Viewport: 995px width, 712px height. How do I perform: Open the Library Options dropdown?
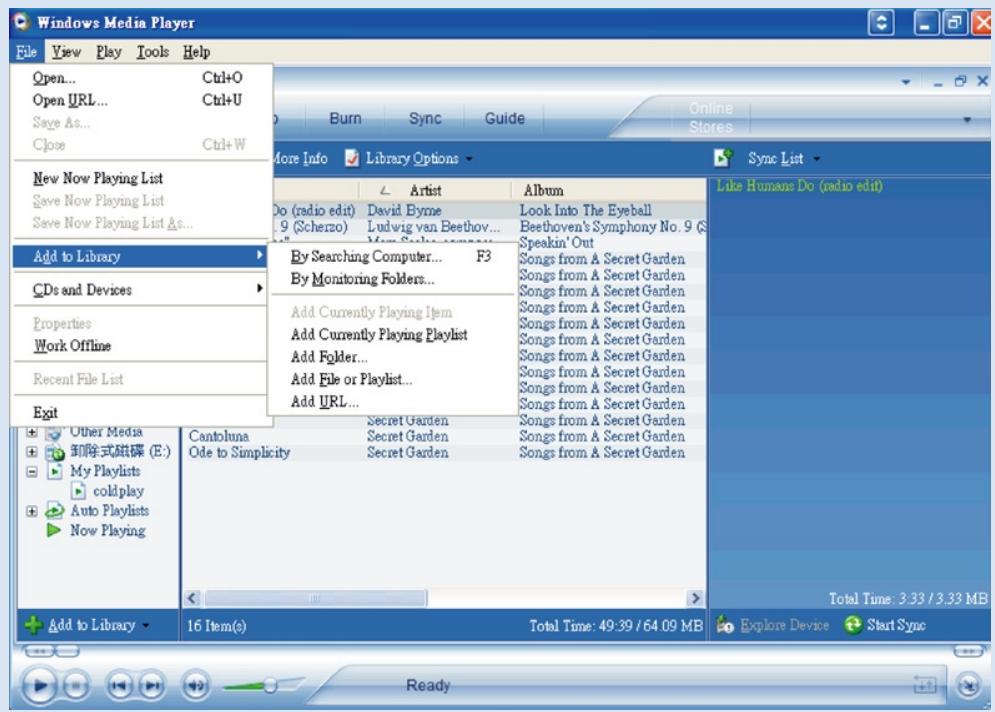[410, 158]
